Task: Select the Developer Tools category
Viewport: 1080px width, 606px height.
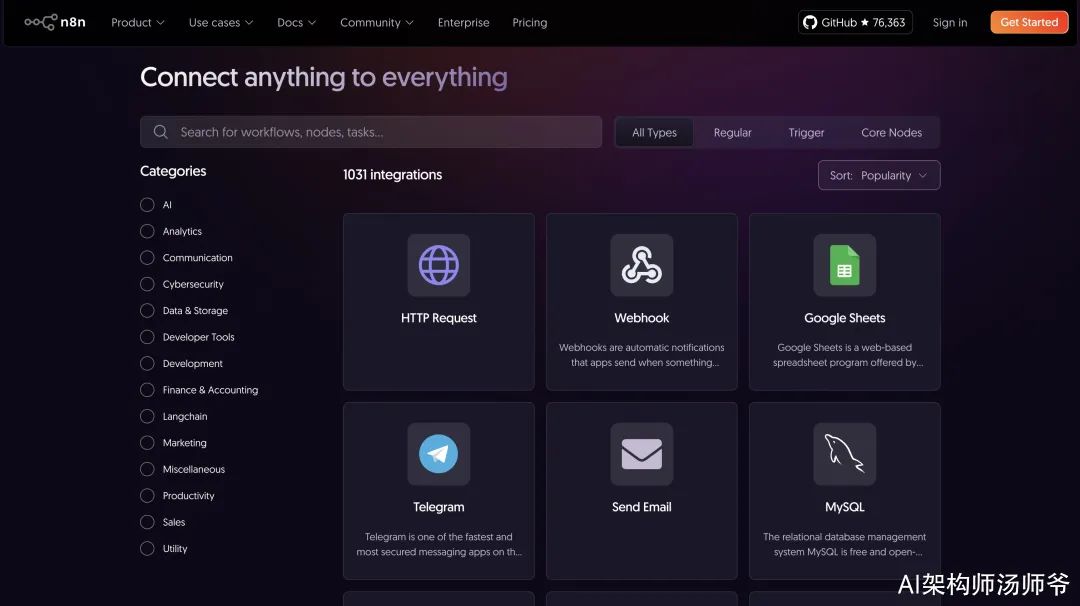Action: [187, 337]
